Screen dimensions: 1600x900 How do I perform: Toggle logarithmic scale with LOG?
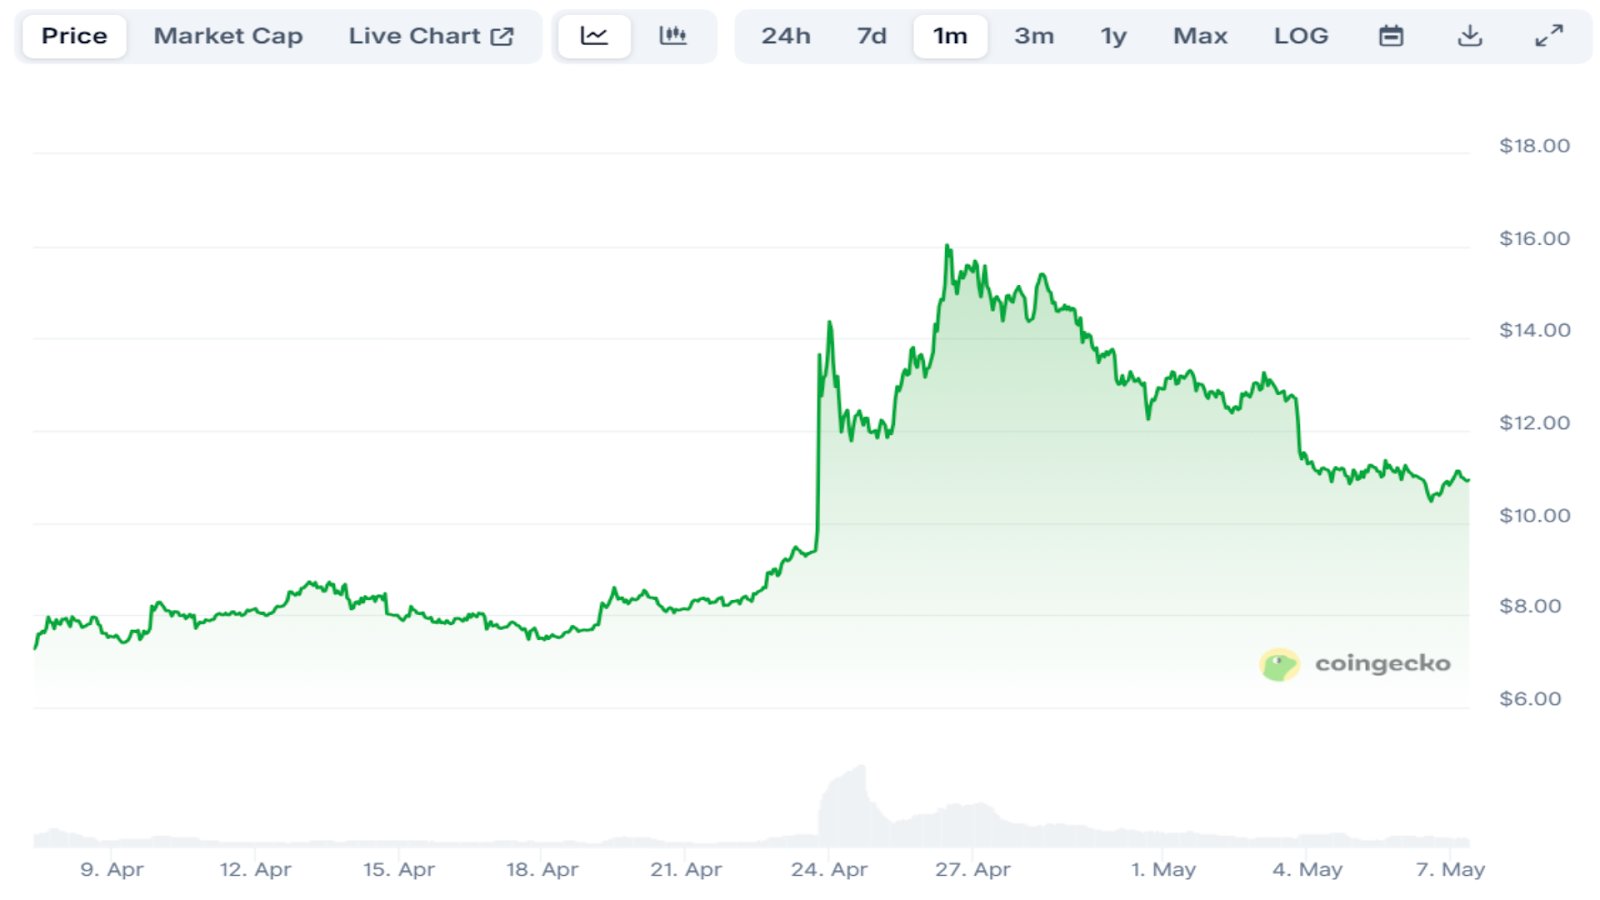click(1301, 35)
